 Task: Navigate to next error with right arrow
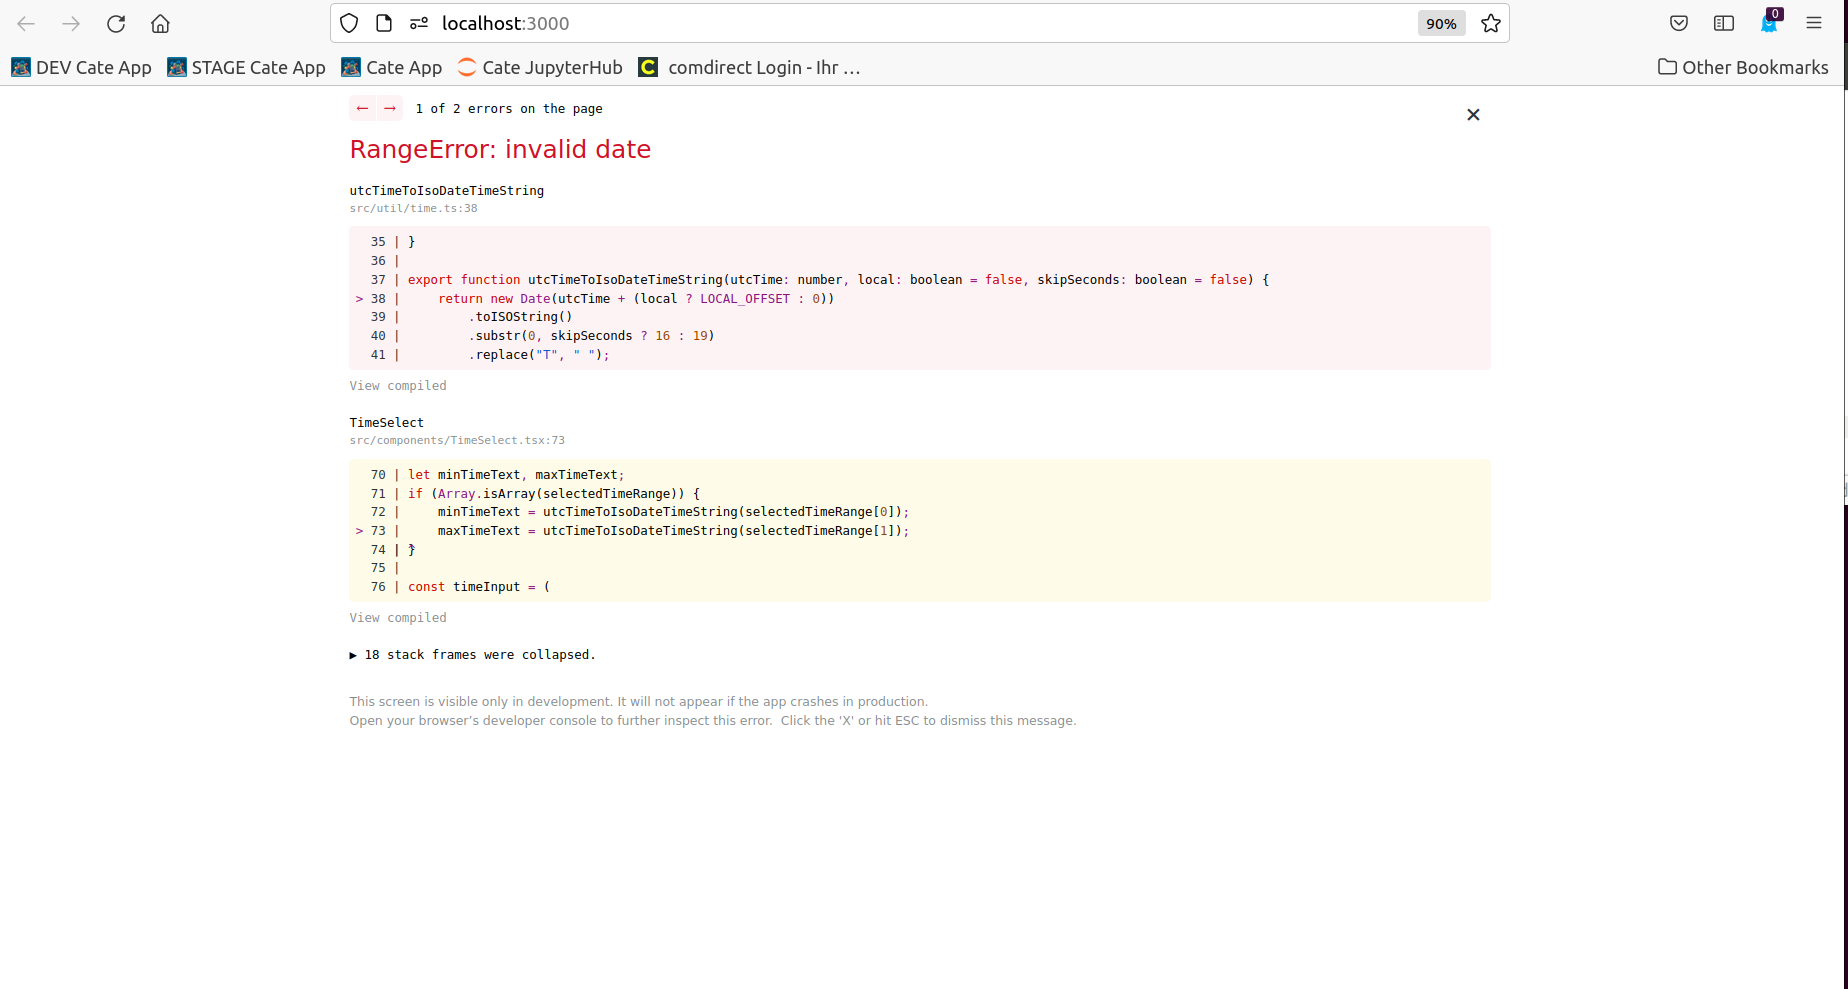pos(389,108)
